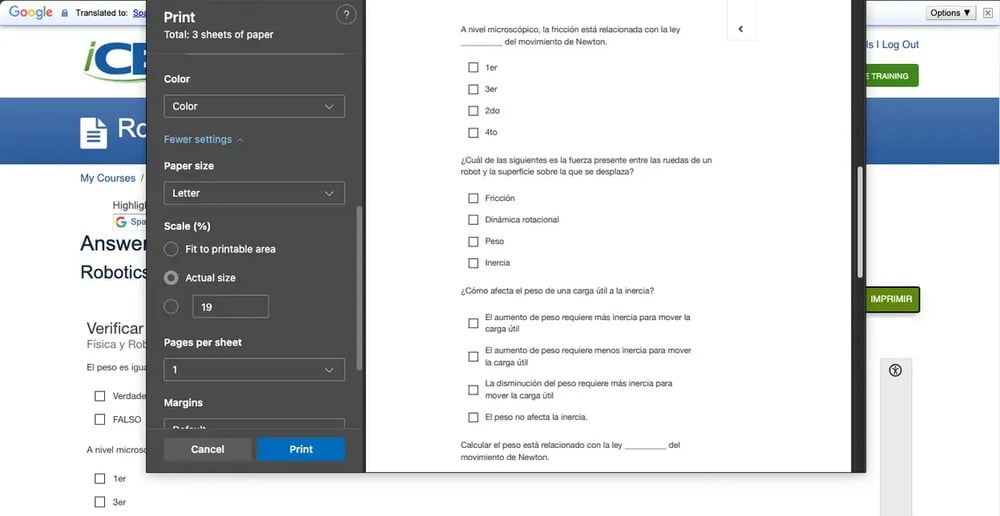Check the background page 1er checkbox
The image size is (1000, 516).
coord(99,478)
